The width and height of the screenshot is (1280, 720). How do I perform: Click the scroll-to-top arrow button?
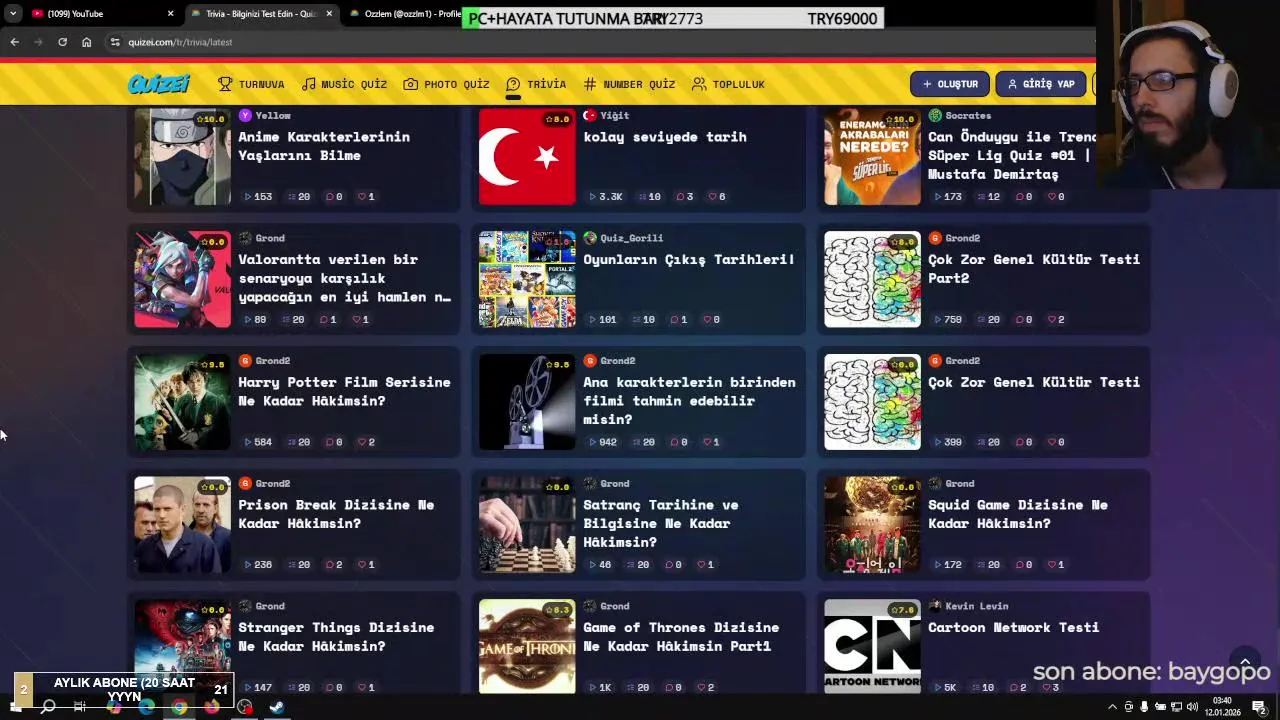tap(1245, 662)
